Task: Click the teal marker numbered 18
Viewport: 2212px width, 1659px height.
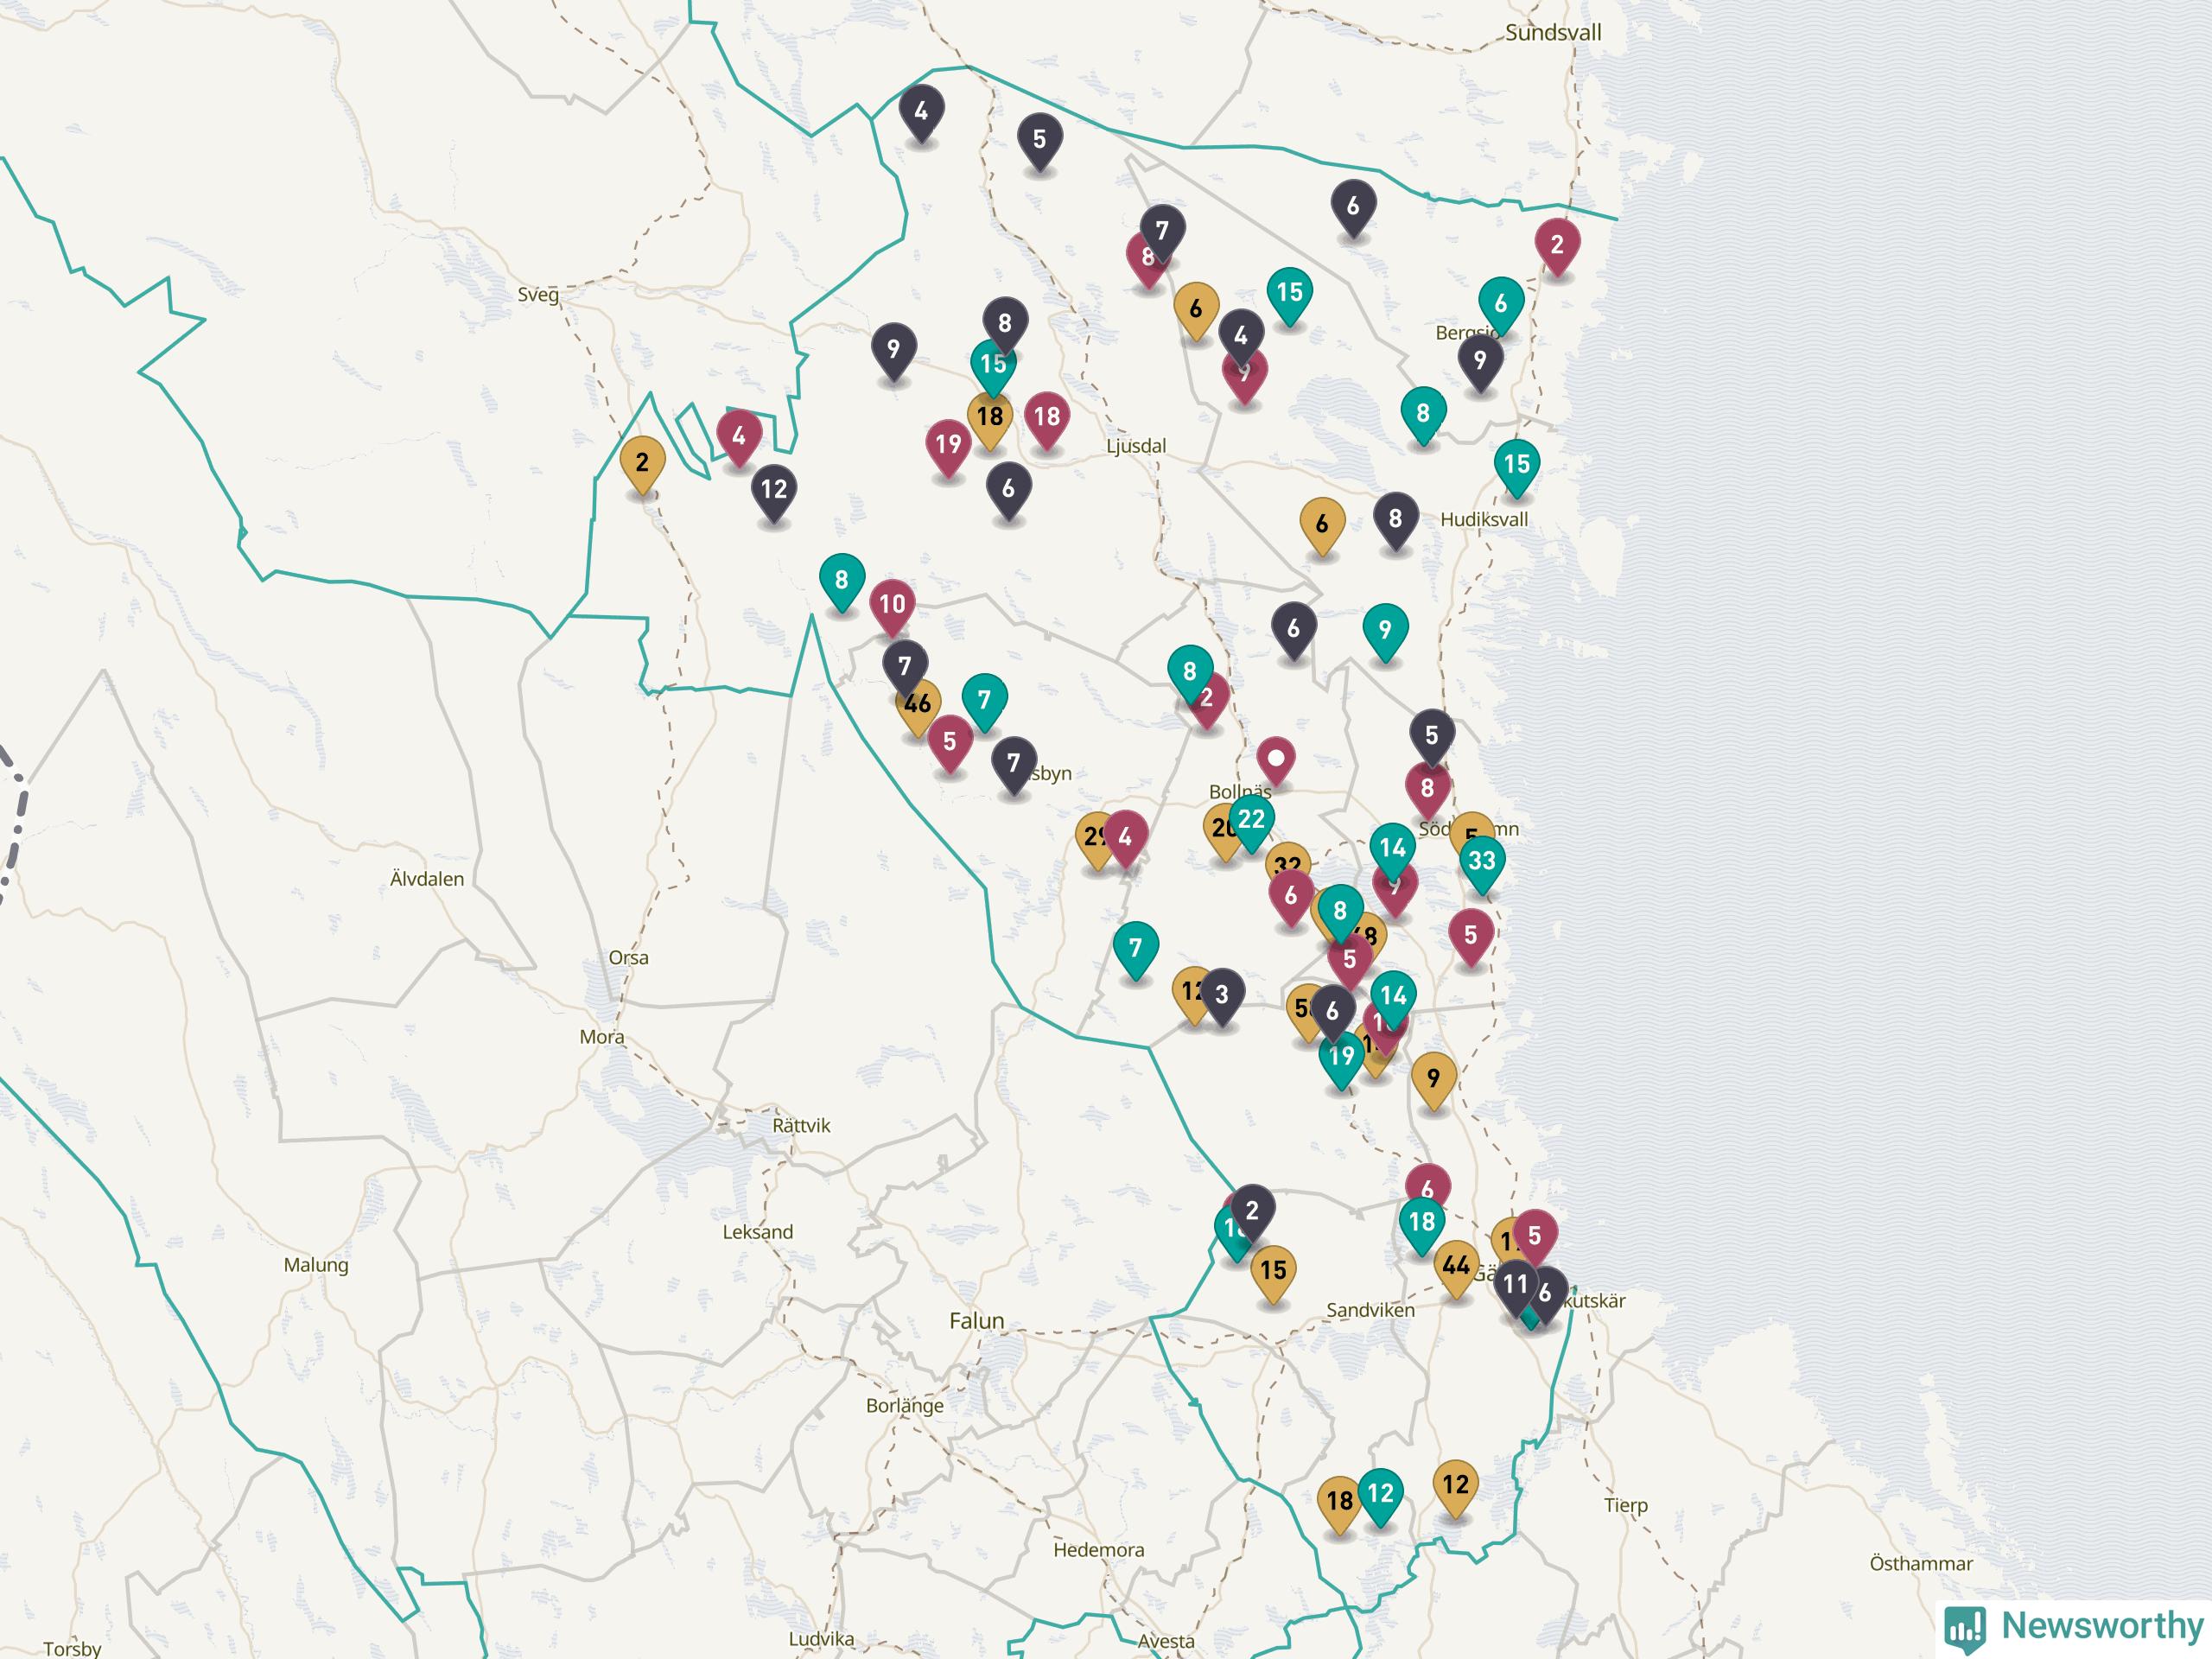Action: click(1421, 1221)
